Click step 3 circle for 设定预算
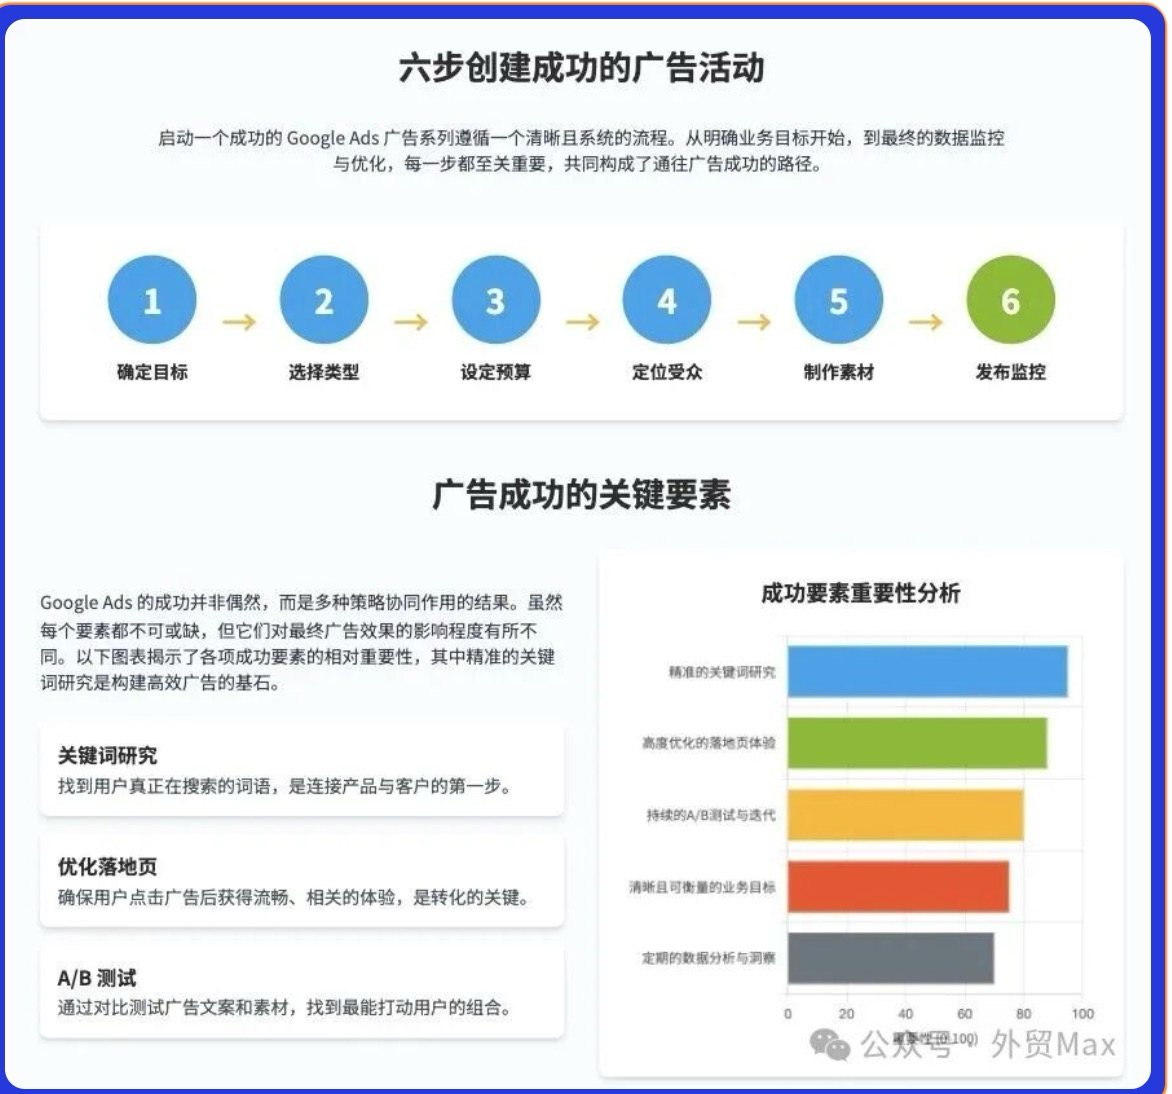 click(x=496, y=300)
